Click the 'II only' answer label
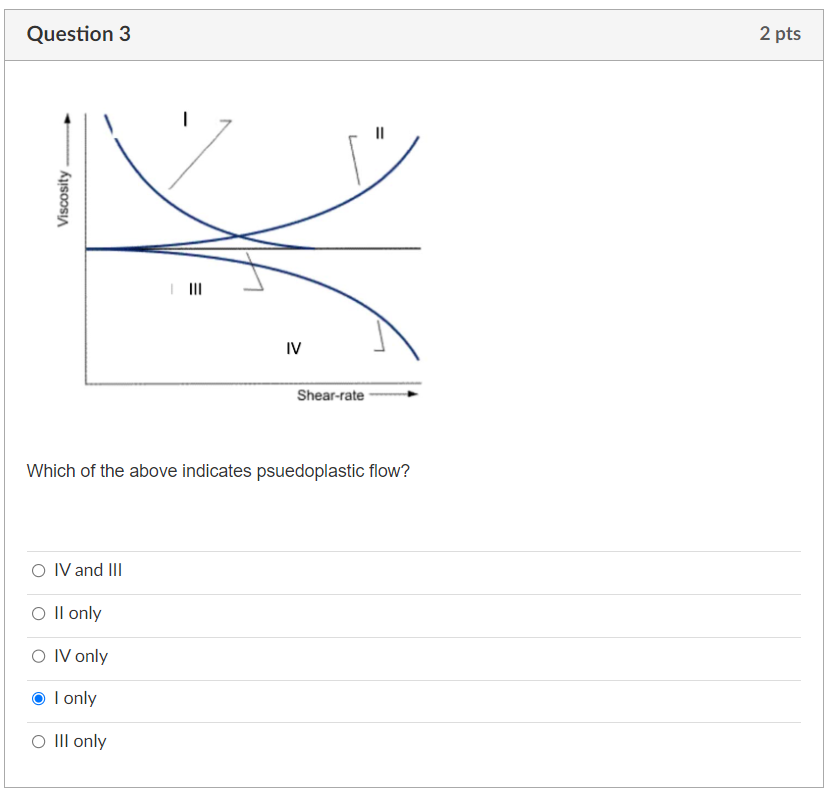 [78, 613]
